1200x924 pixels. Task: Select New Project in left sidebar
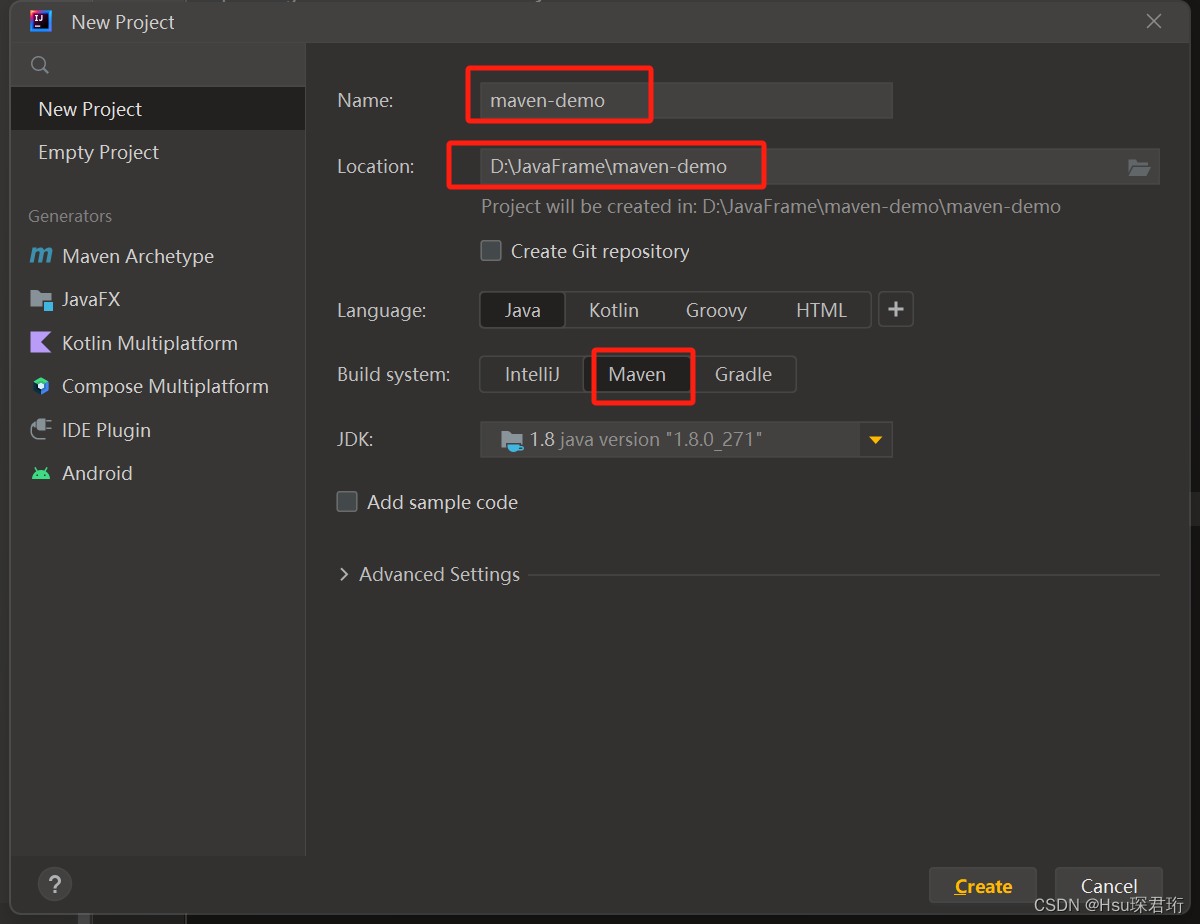(x=158, y=109)
